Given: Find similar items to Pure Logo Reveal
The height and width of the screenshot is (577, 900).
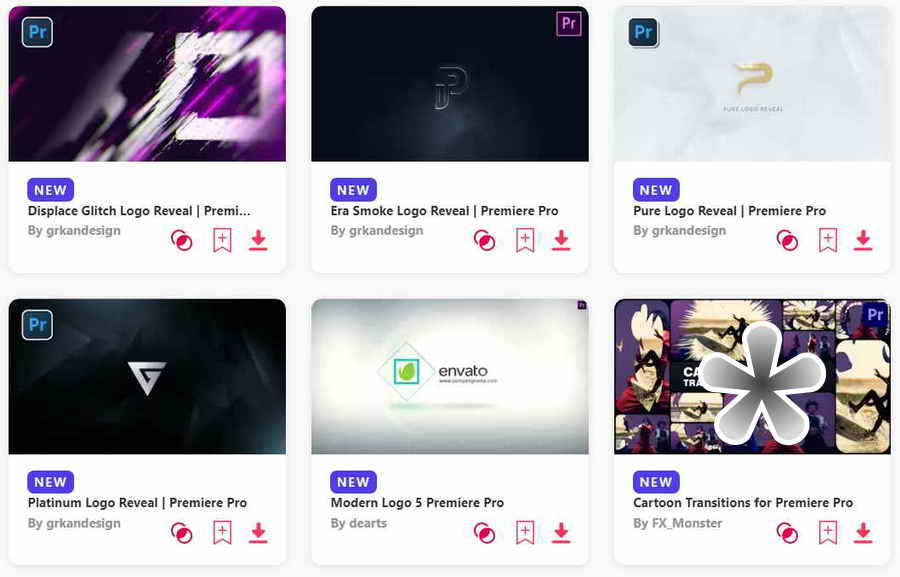Looking at the screenshot, I should pos(787,240).
